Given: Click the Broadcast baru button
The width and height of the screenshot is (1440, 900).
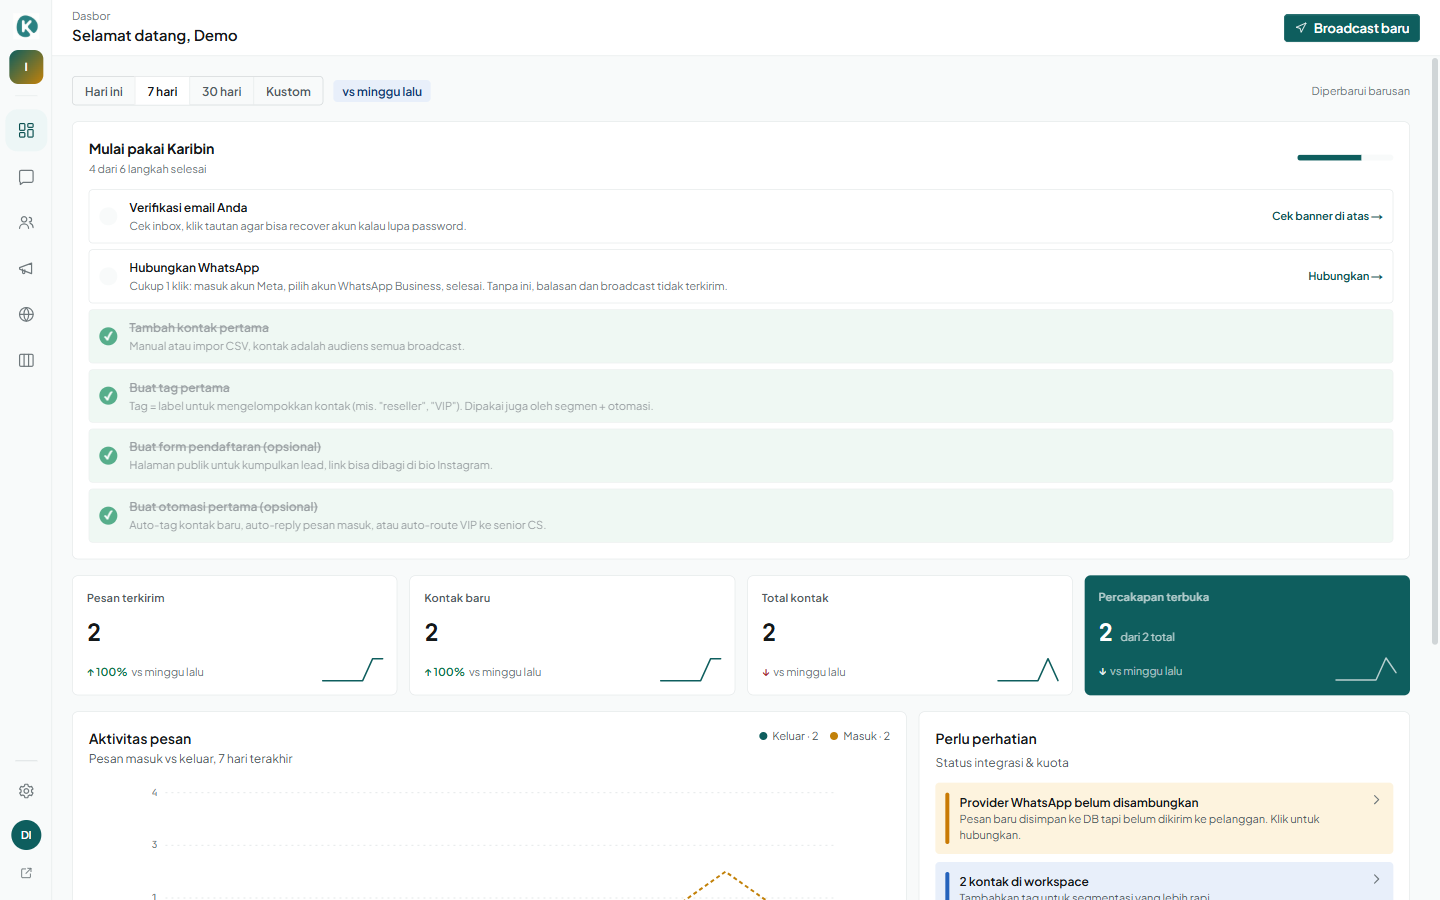Looking at the screenshot, I should coord(1352,28).
